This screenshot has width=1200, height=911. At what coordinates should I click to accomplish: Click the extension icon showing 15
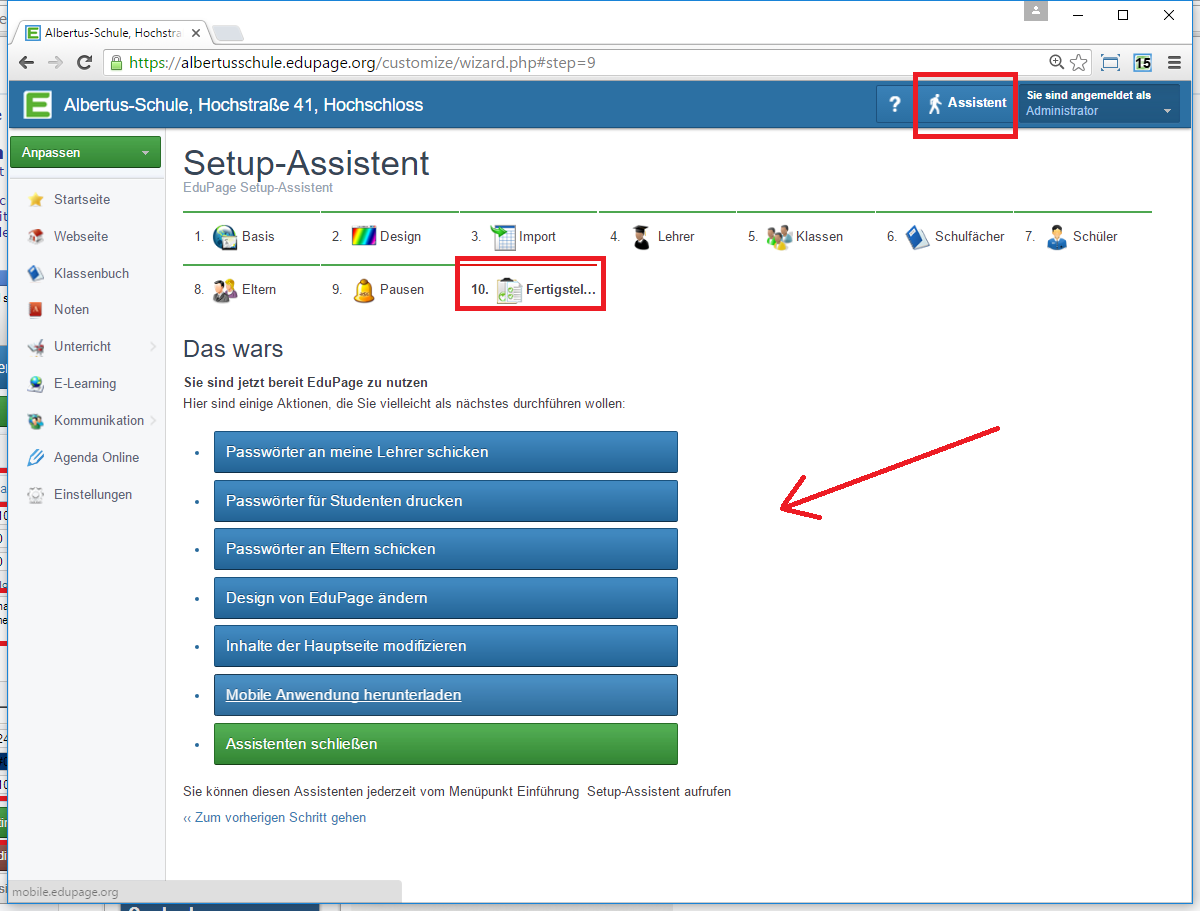click(x=1142, y=62)
